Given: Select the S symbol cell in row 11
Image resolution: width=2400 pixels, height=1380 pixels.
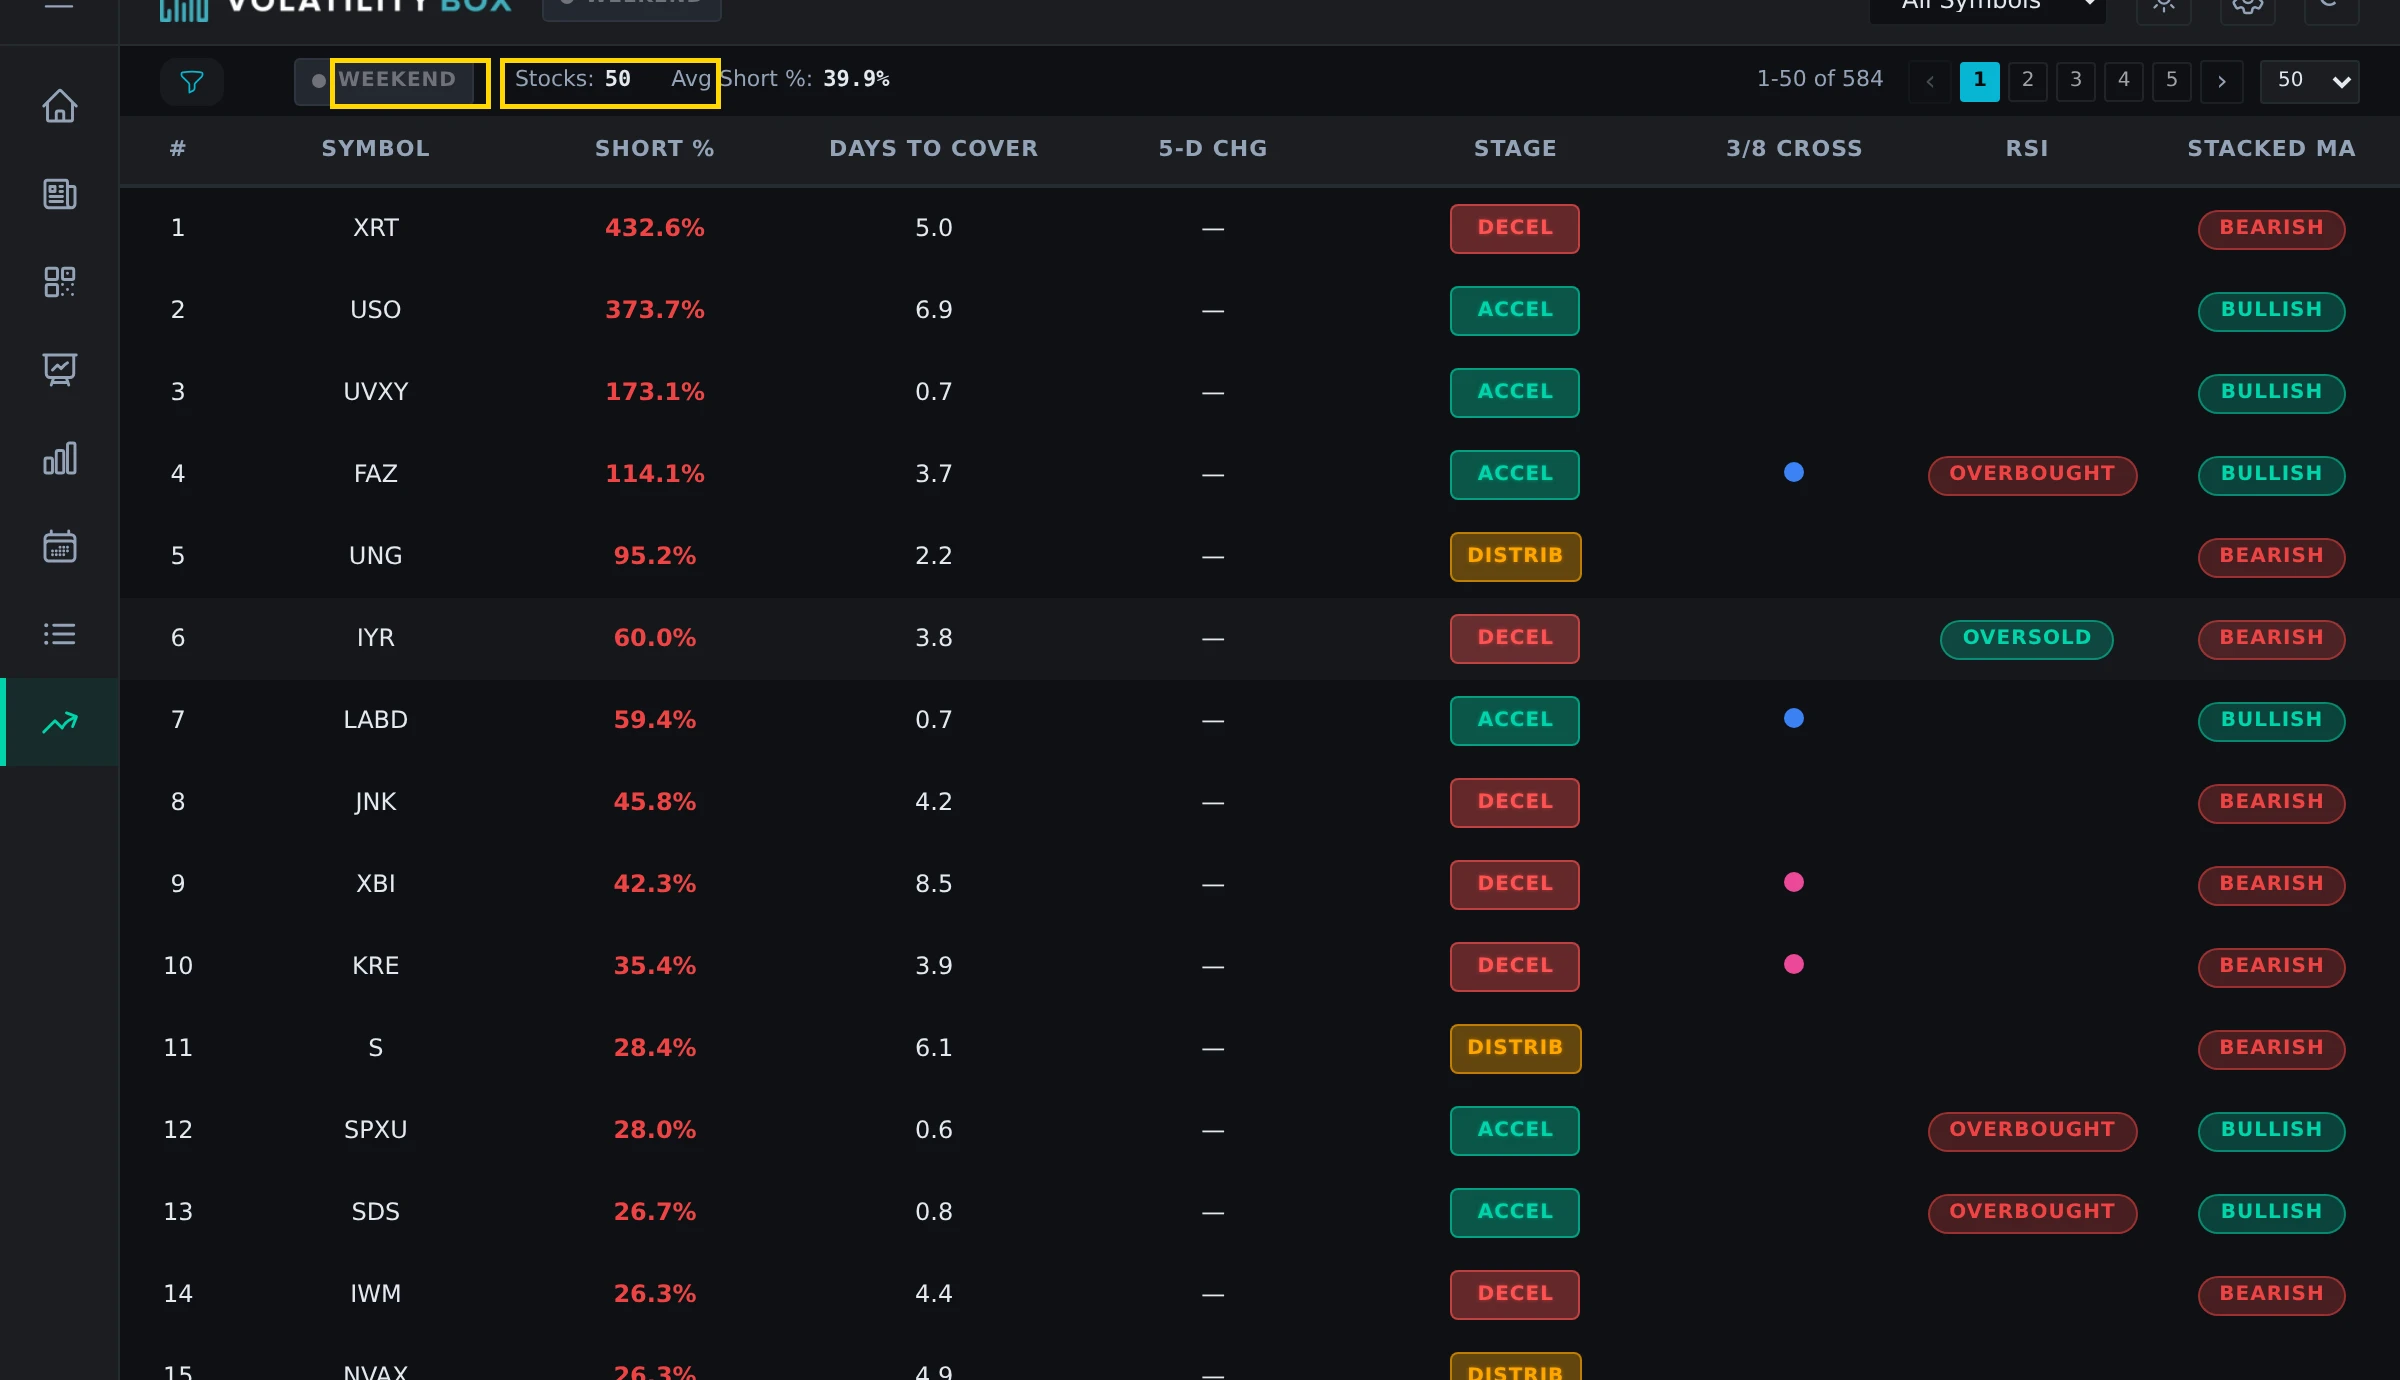Looking at the screenshot, I should (x=376, y=1048).
